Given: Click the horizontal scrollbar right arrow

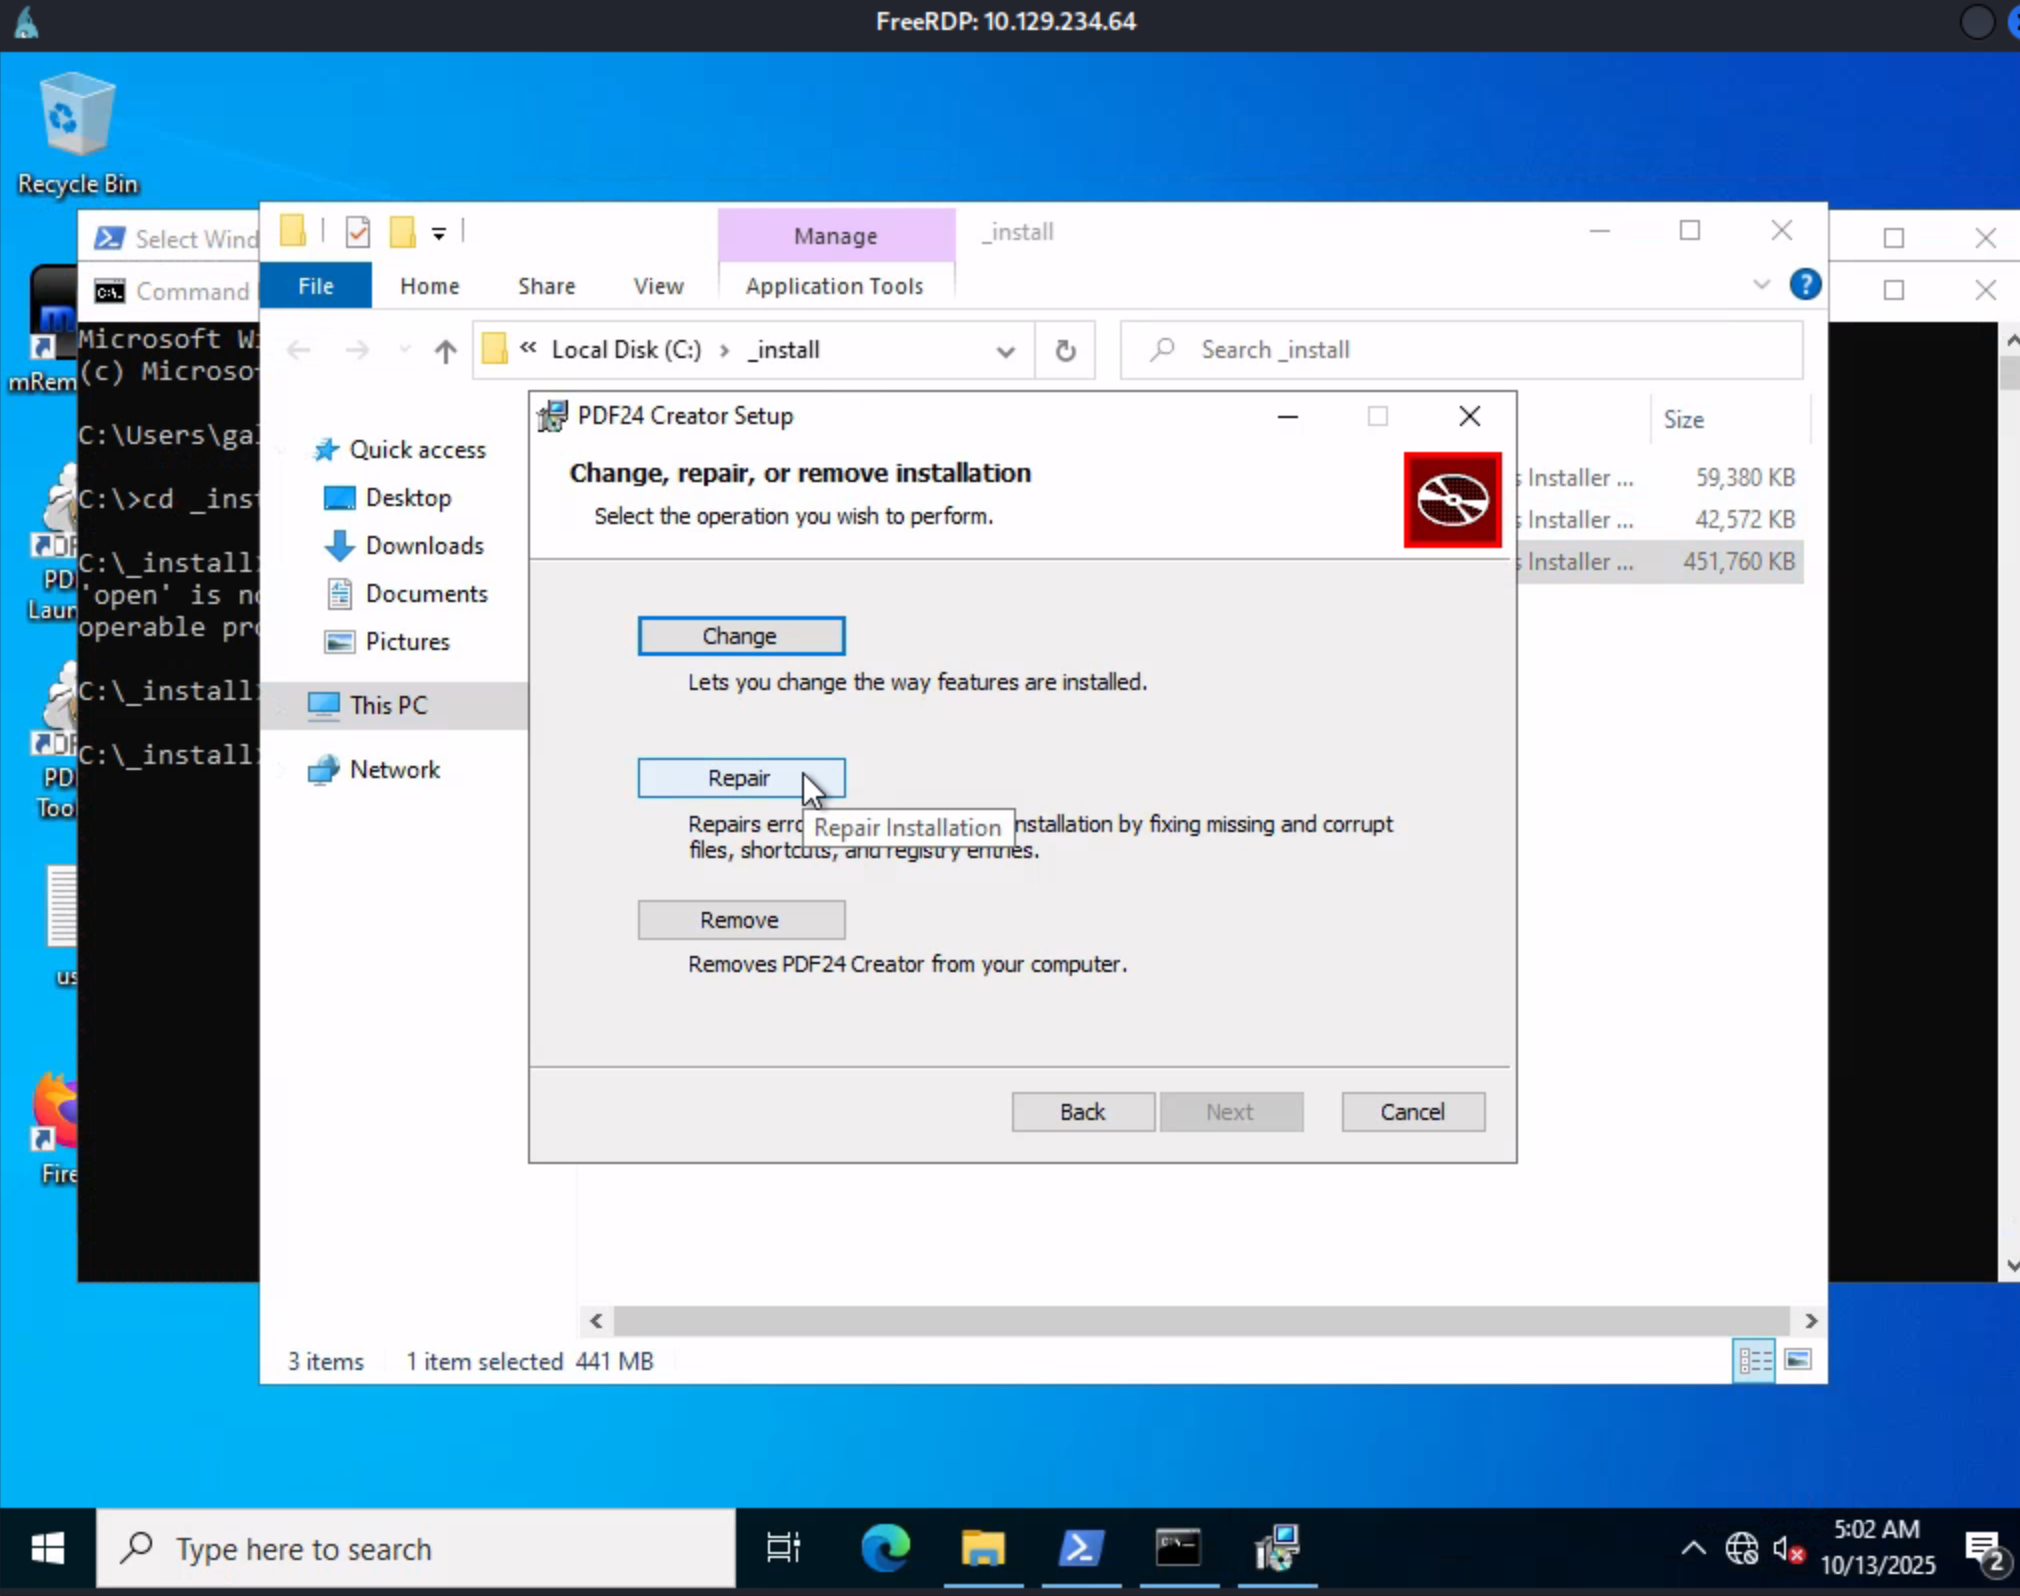Looking at the screenshot, I should tap(1810, 1320).
